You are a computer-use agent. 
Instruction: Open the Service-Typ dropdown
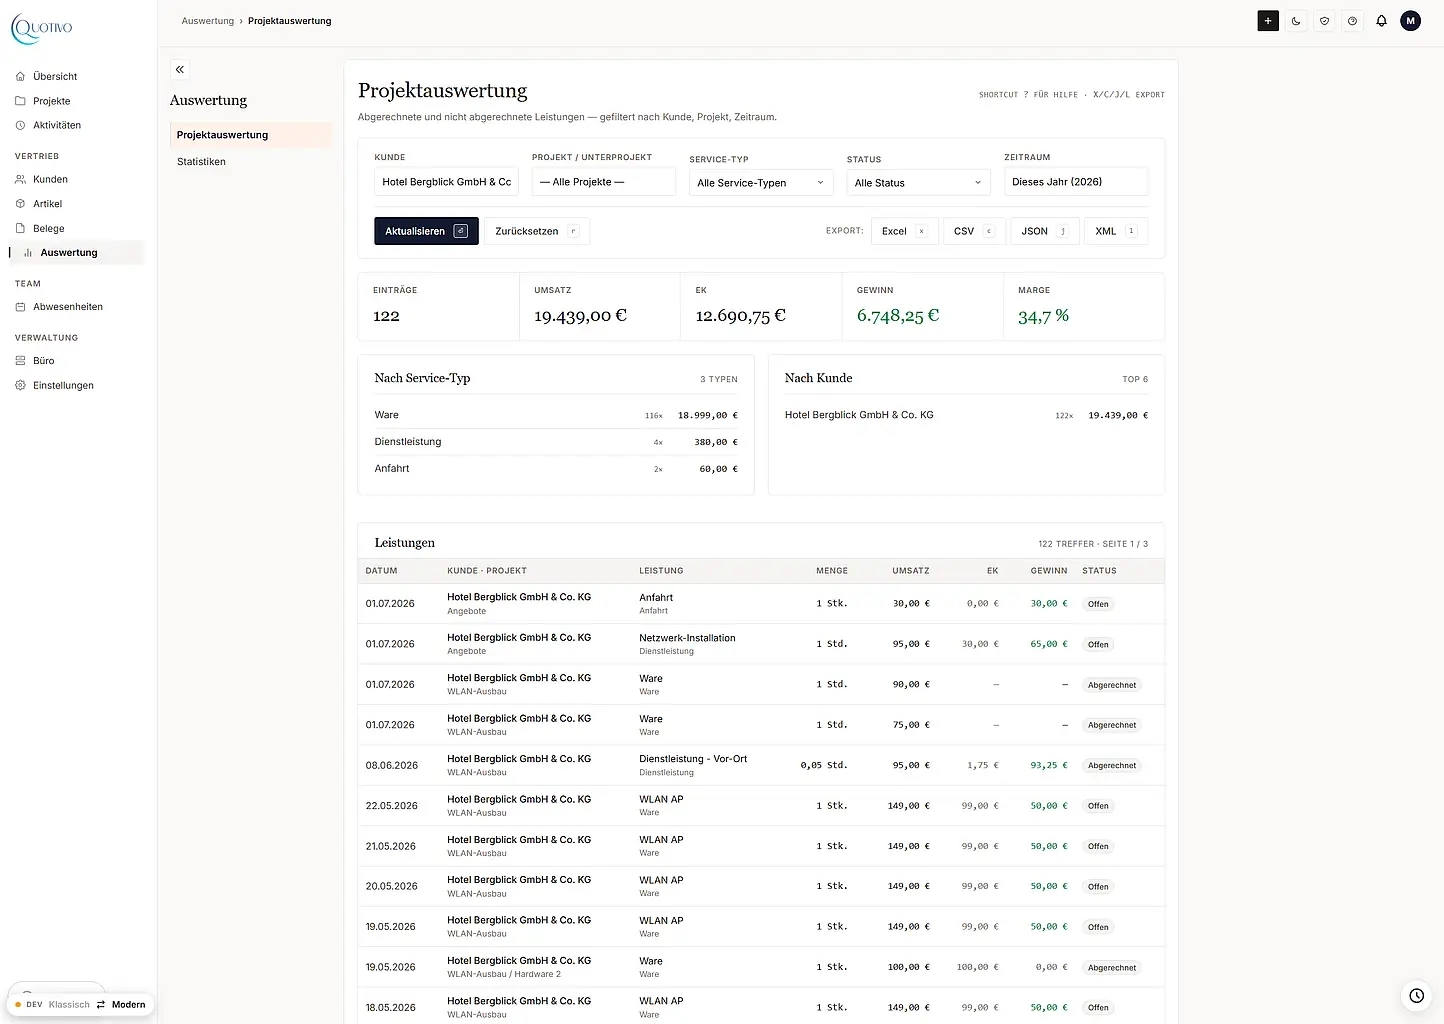point(761,183)
